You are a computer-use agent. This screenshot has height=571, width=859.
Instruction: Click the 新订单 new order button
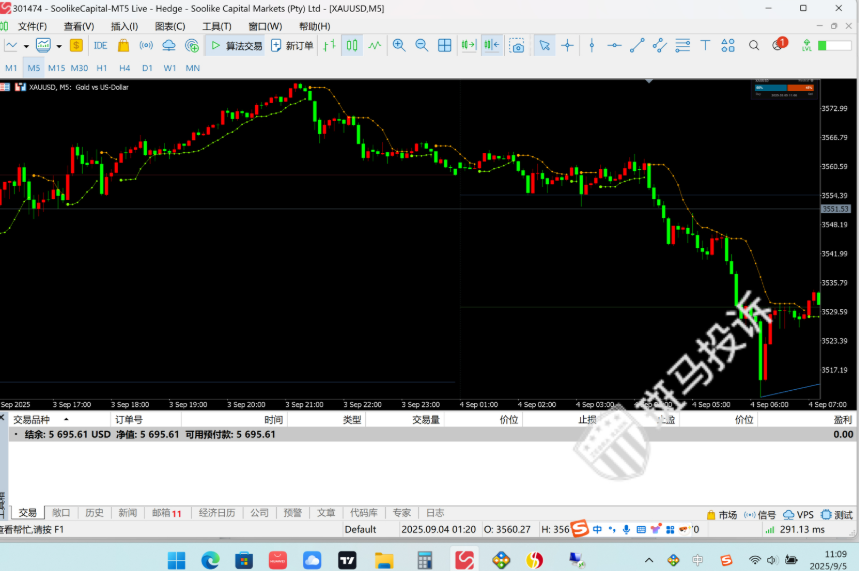point(291,45)
